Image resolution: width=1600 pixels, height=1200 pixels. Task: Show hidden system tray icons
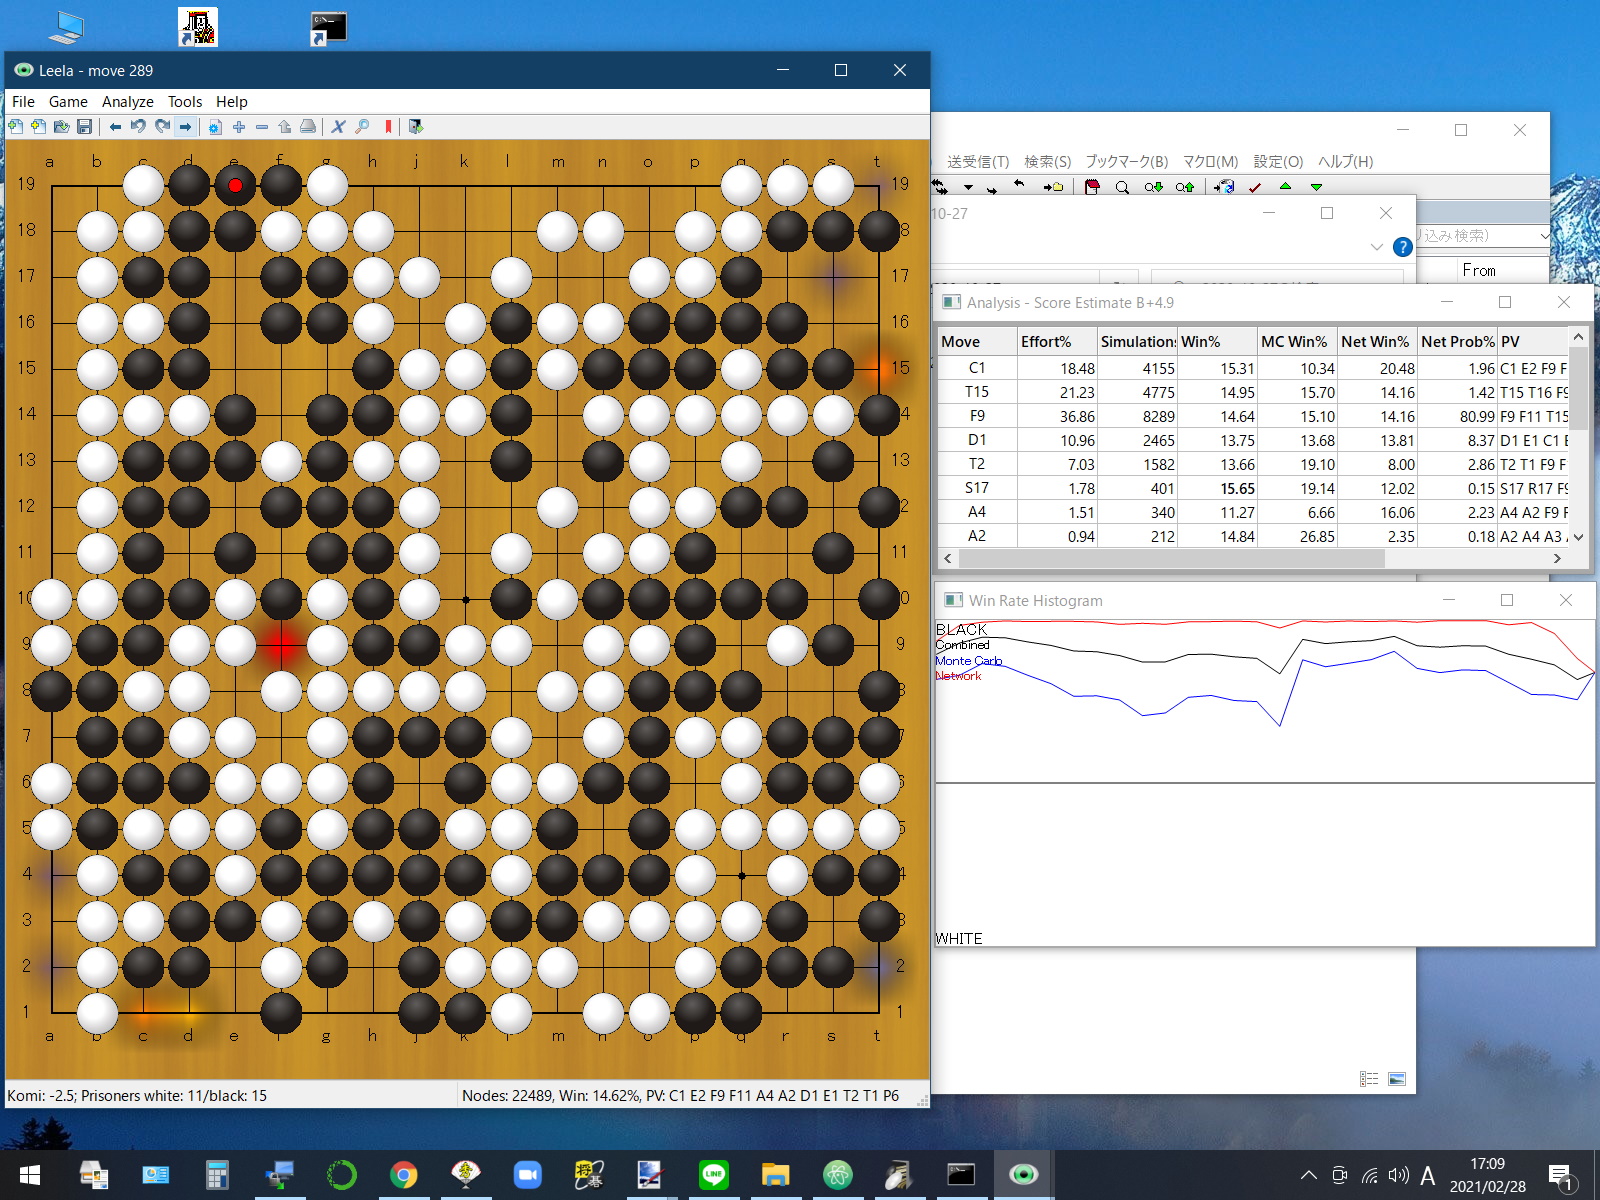point(1308,1176)
